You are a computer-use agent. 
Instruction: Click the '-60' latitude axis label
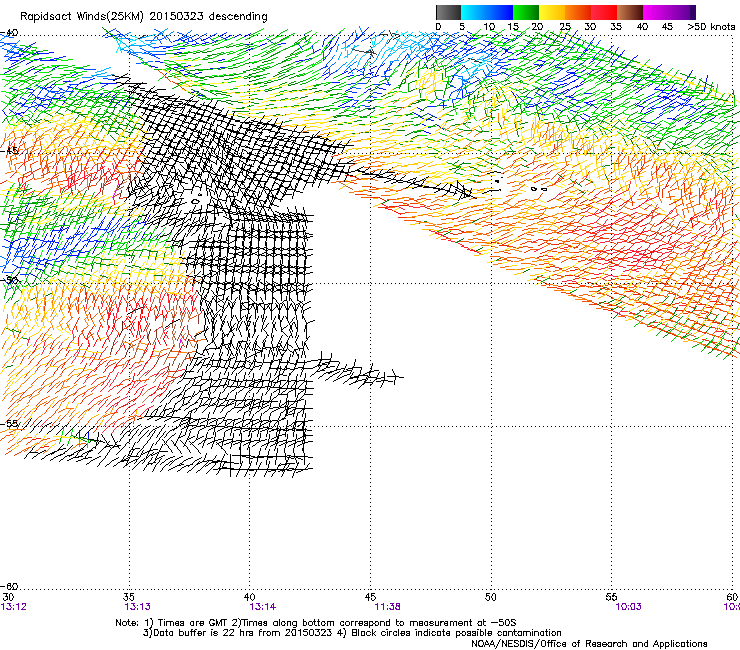click(9, 586)
